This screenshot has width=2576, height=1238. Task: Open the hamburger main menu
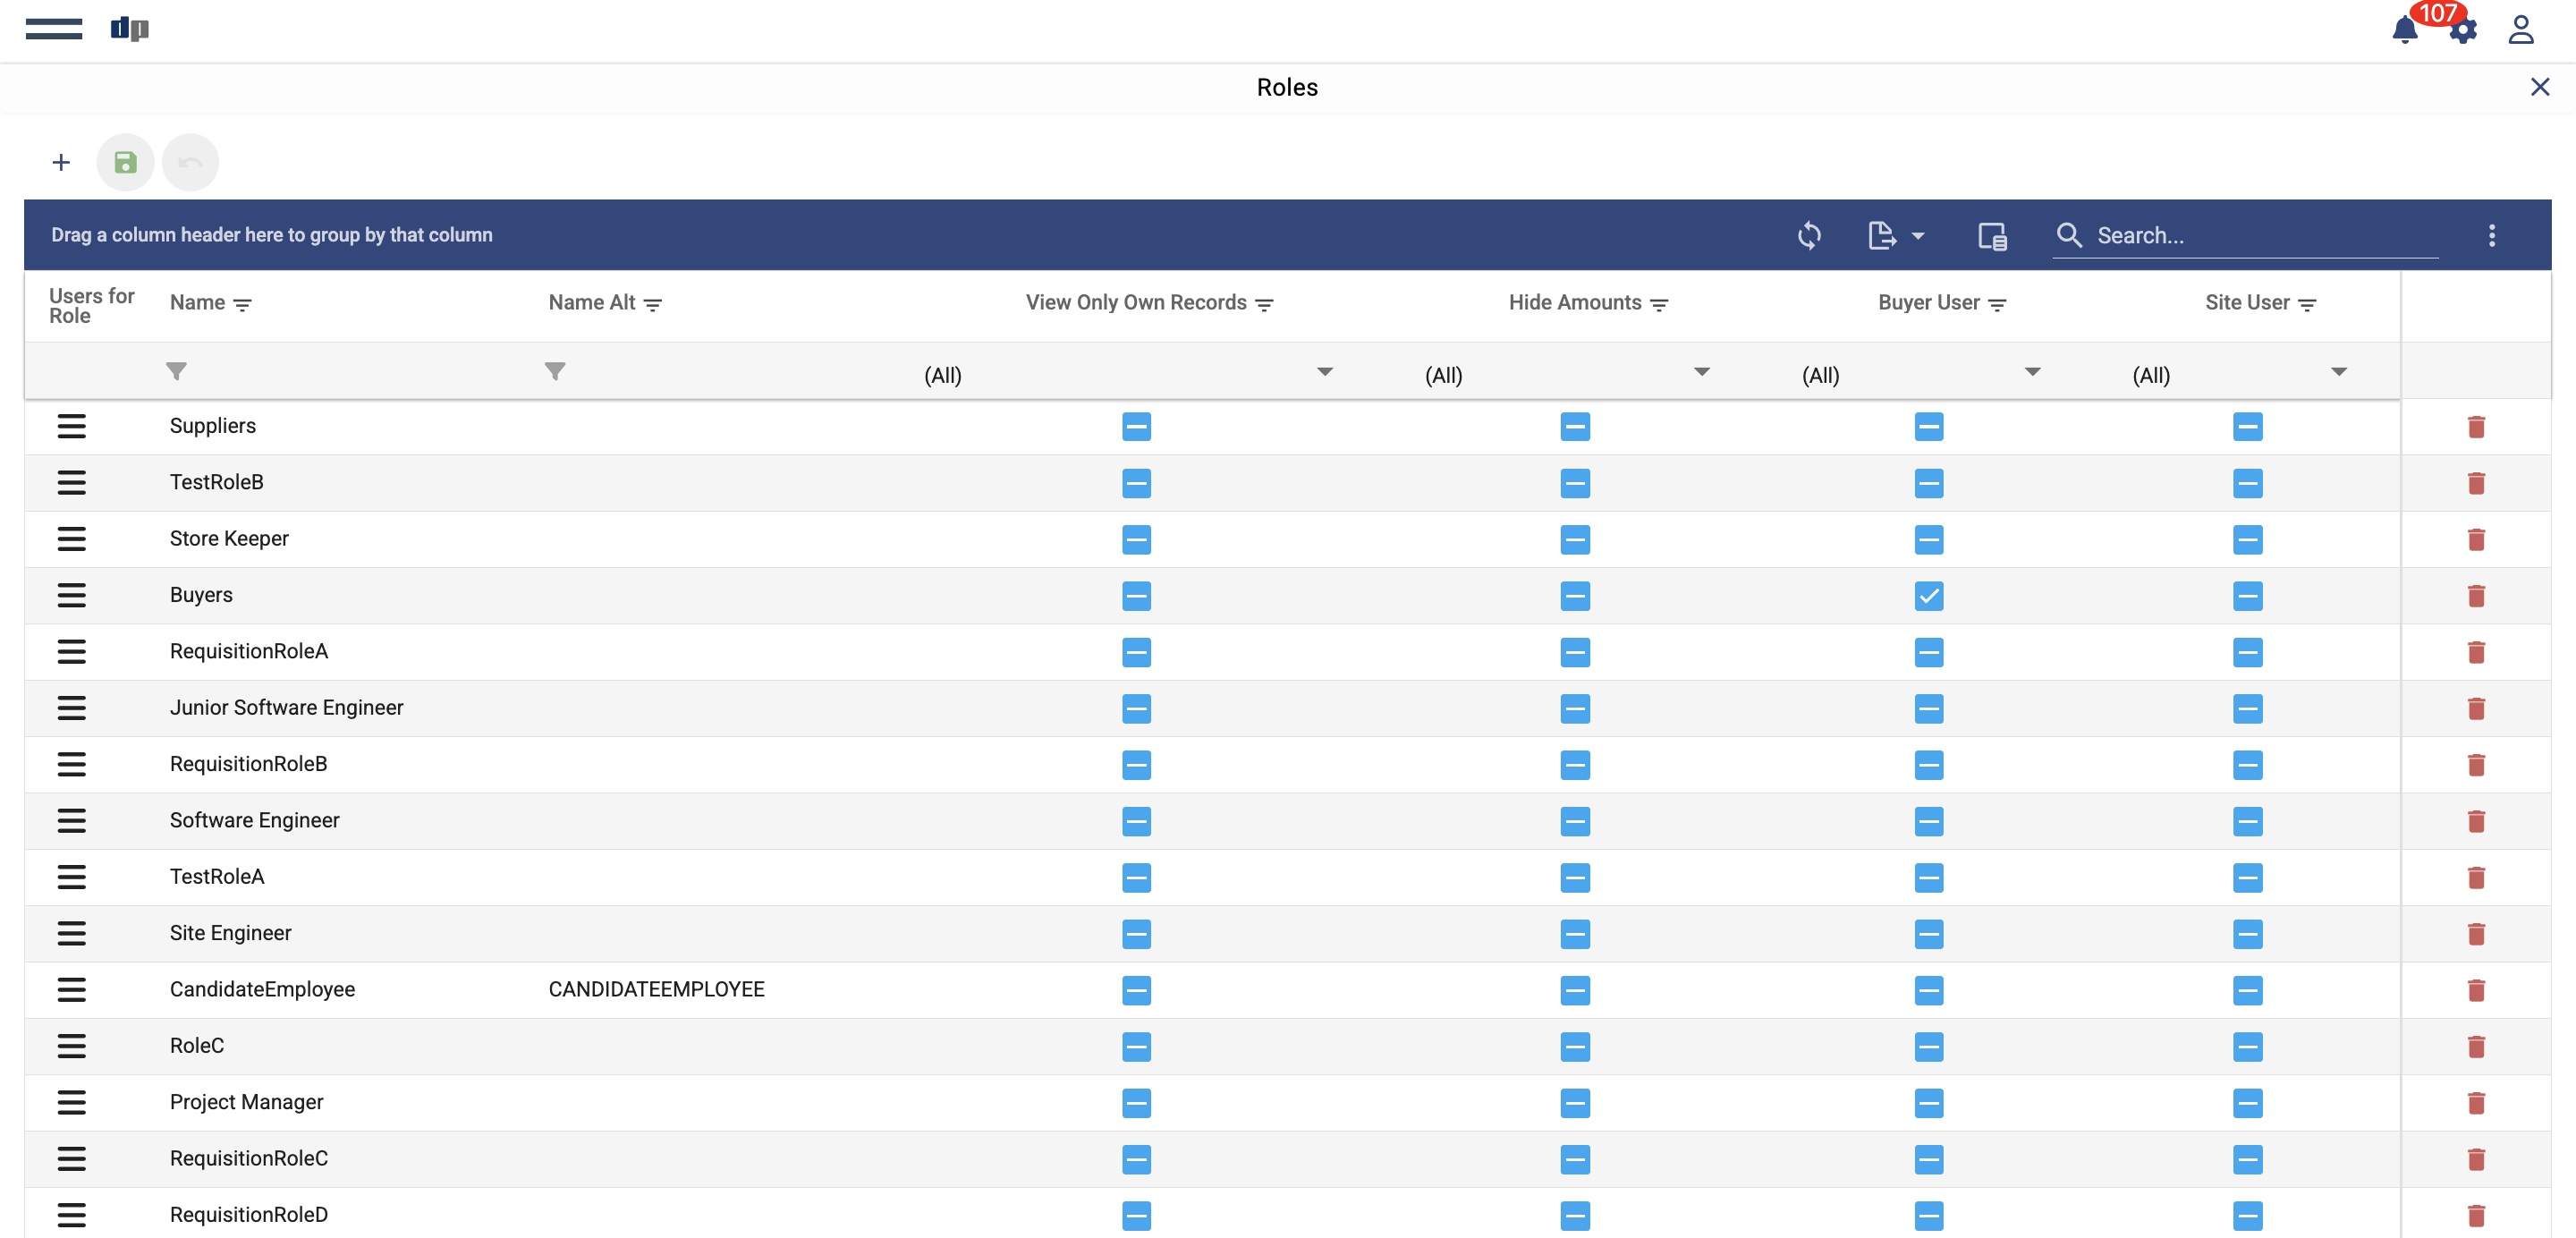[54, 28]
